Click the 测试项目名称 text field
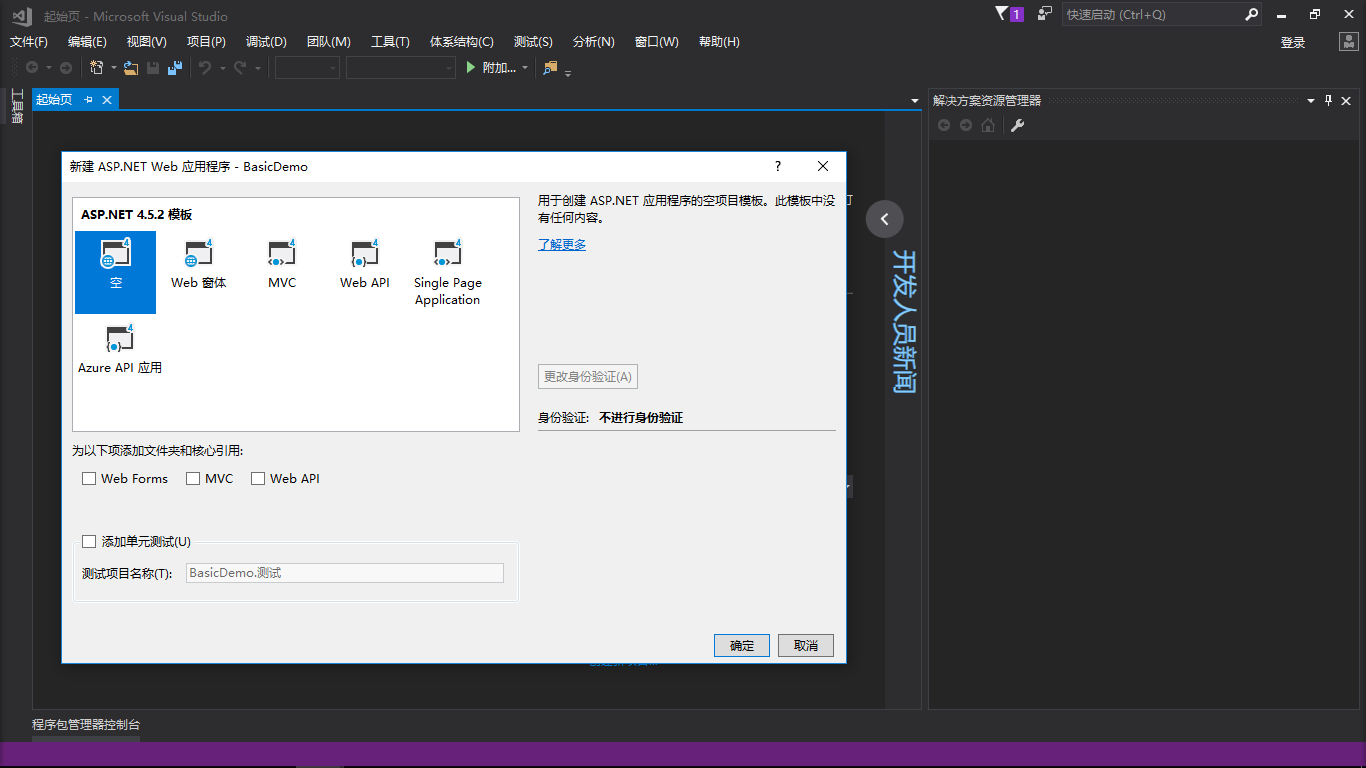Screen dimensions: 1366x768 point(345,573)
